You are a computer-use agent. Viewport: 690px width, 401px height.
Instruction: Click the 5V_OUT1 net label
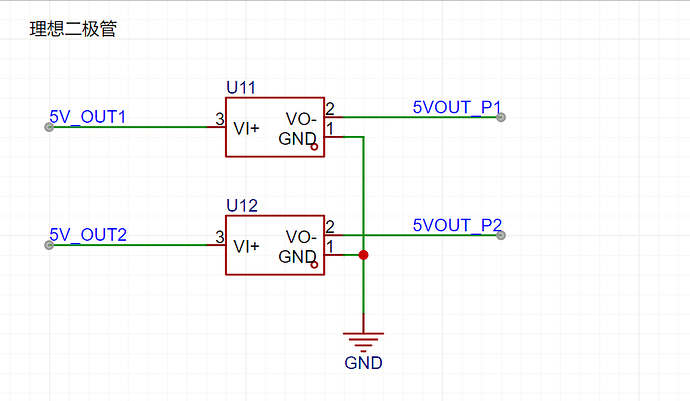(x=88, y=116)
